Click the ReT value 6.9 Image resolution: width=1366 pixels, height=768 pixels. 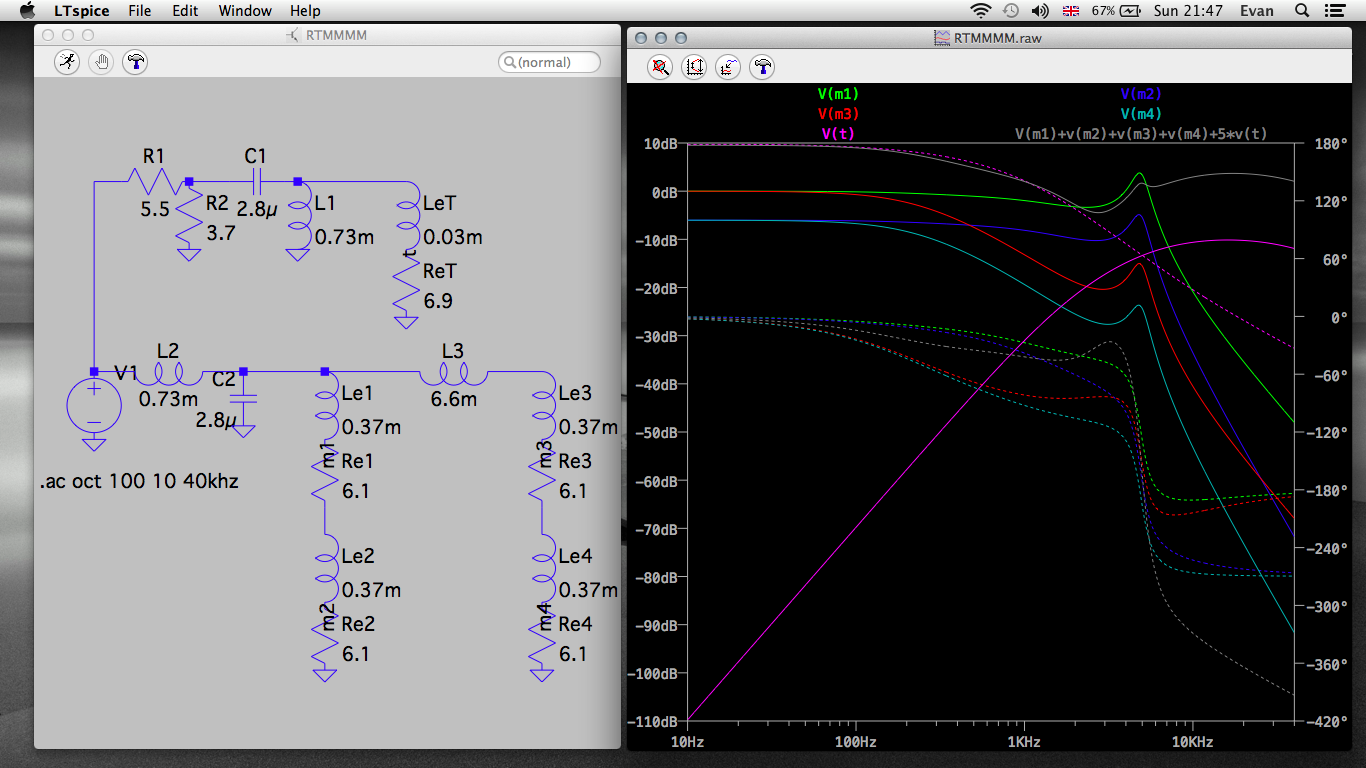coord(437,301)
